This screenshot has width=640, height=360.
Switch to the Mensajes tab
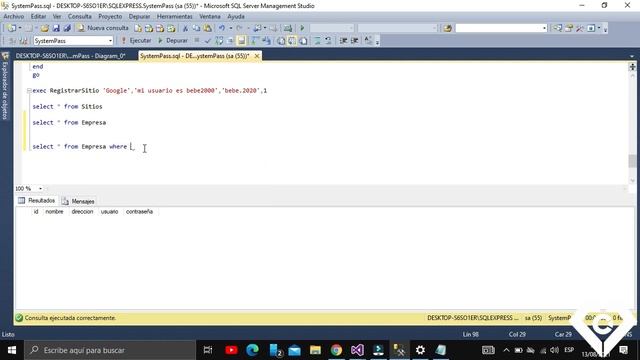78,201
